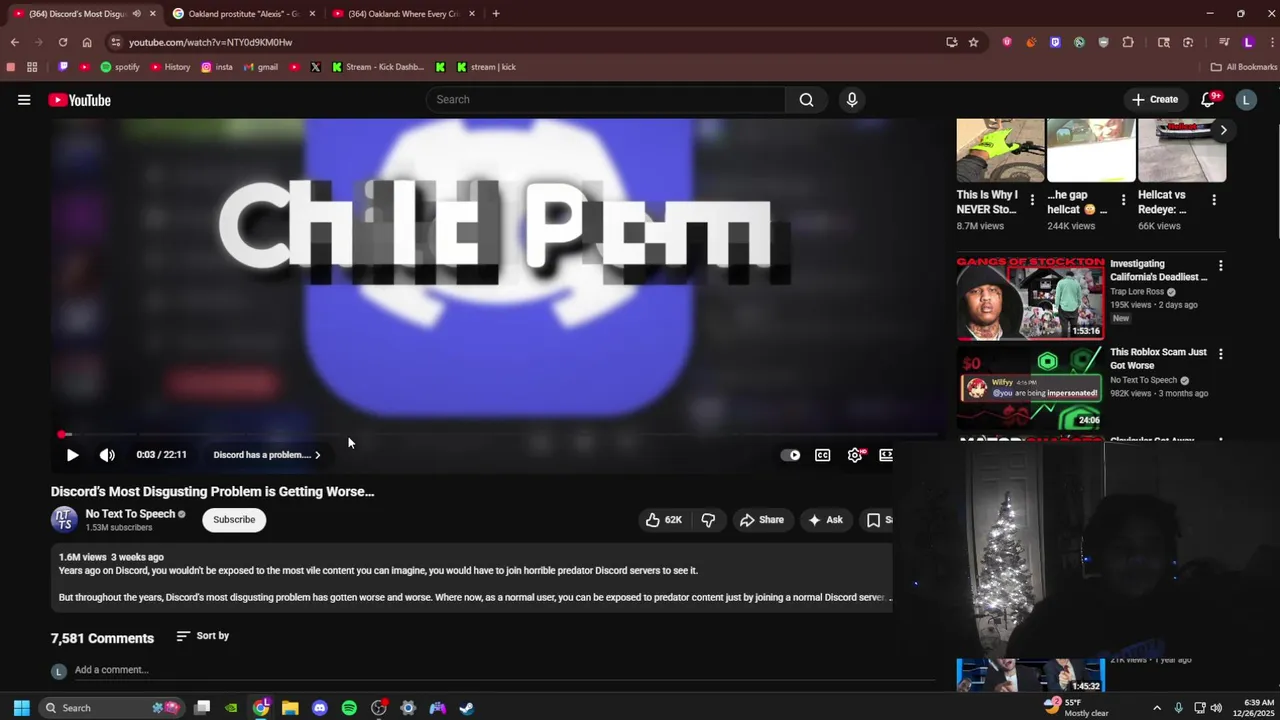
Task: Expand the 'Discord has a problem' chapter
Action: click(x=267, y=455)
